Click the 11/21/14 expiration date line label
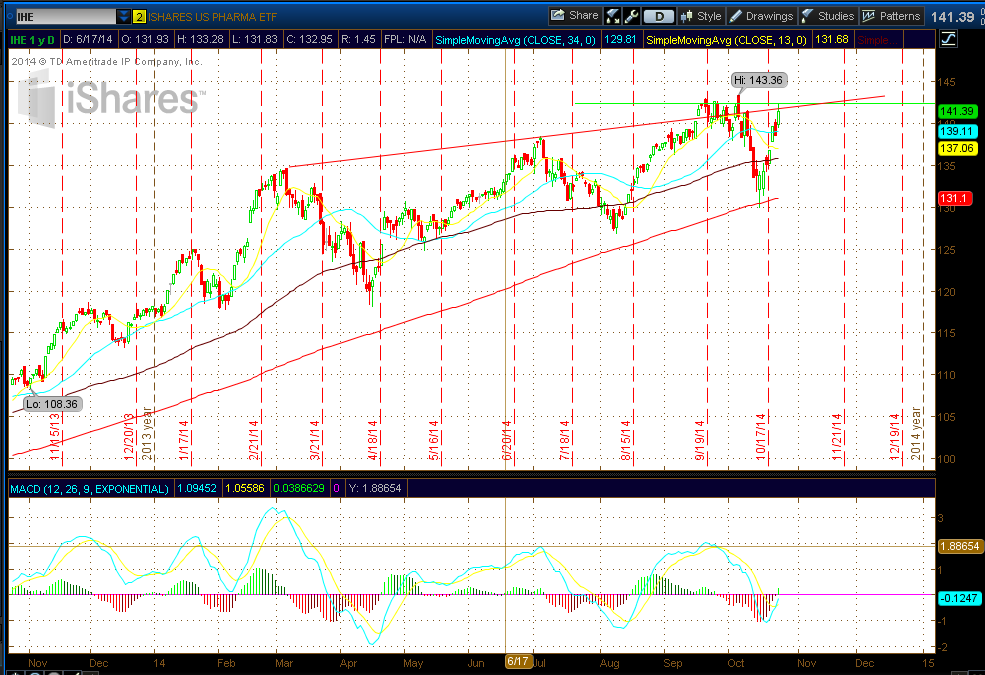985x675 pixels. (837, 437)
